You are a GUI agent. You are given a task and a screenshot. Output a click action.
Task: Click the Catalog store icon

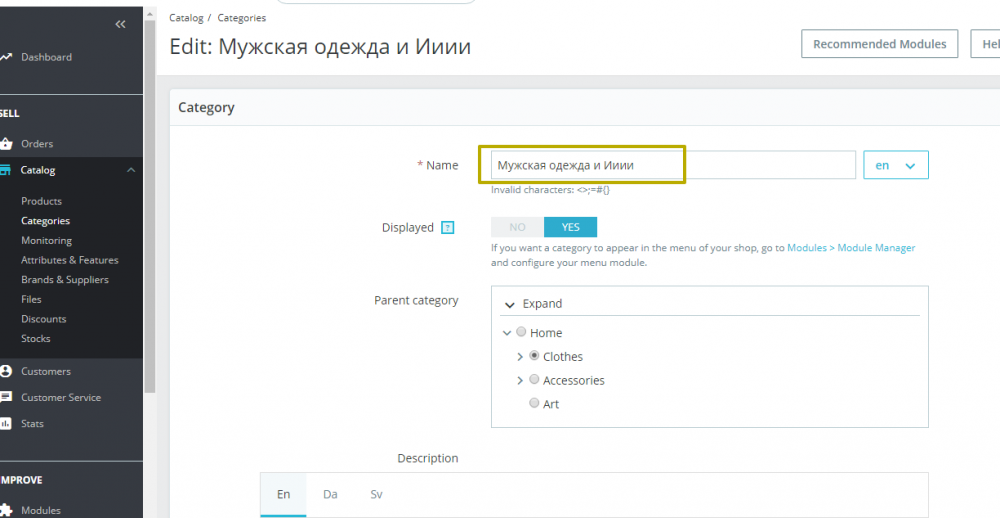pos(5,170)
